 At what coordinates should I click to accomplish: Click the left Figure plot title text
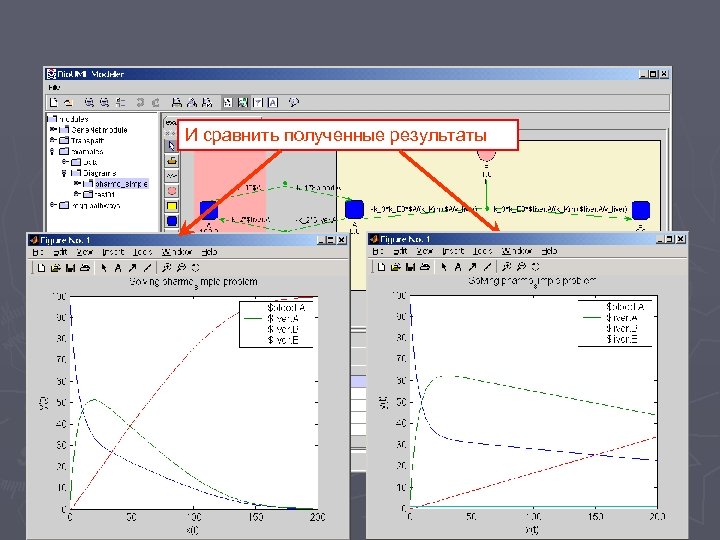193,281
